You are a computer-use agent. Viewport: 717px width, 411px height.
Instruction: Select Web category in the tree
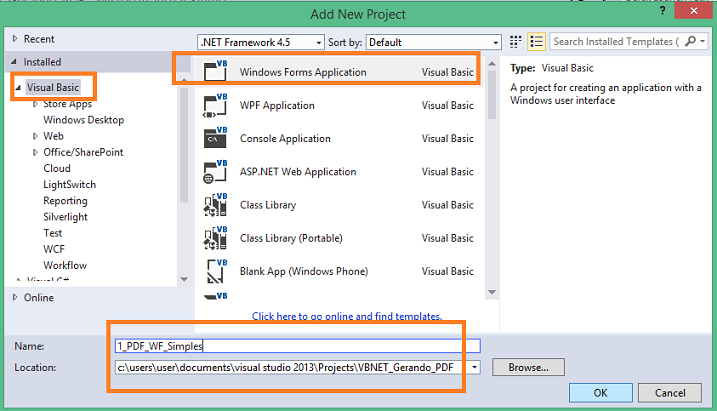(53, 136)
